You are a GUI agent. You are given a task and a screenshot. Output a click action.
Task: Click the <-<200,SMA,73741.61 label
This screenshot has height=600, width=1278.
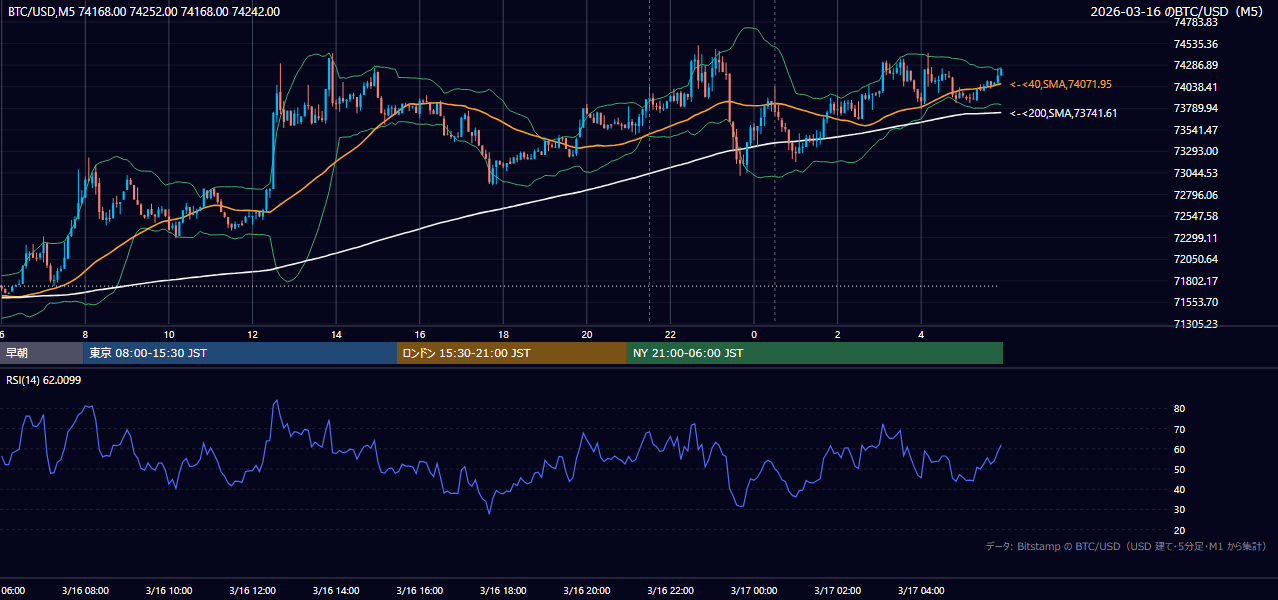point(1064,113)
